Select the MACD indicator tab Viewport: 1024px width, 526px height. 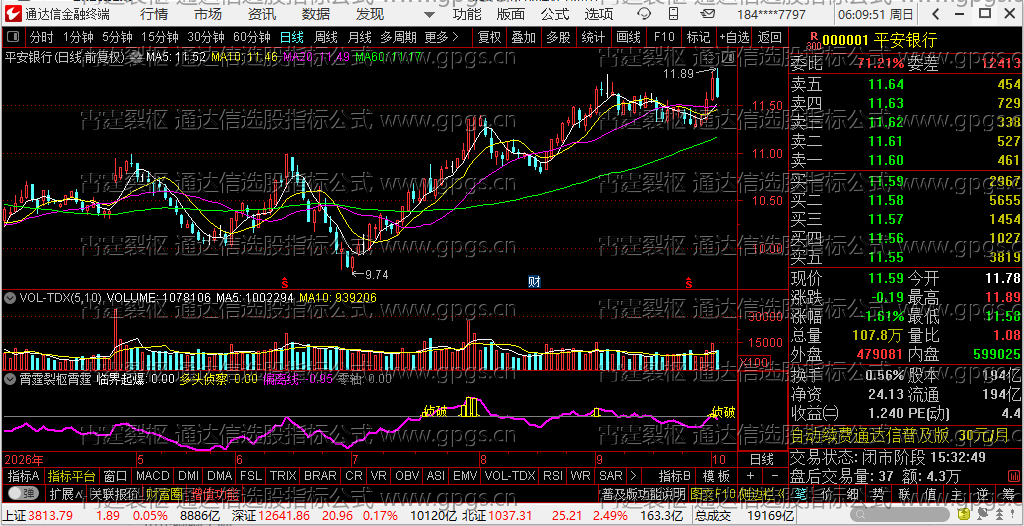[x=152, y=476]
